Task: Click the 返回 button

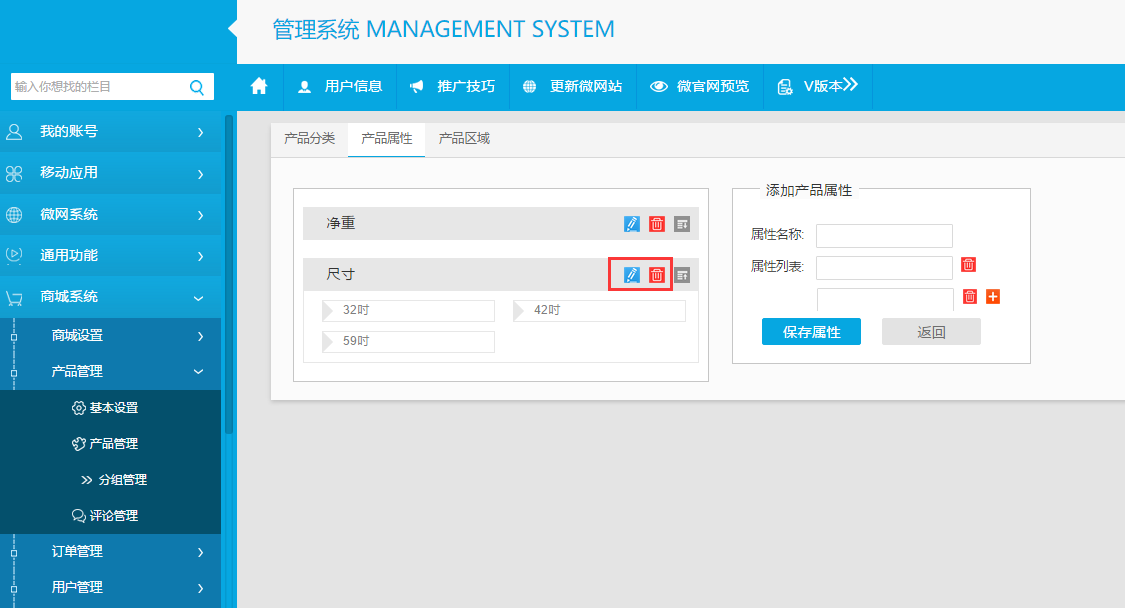Action: click(931, 332)
